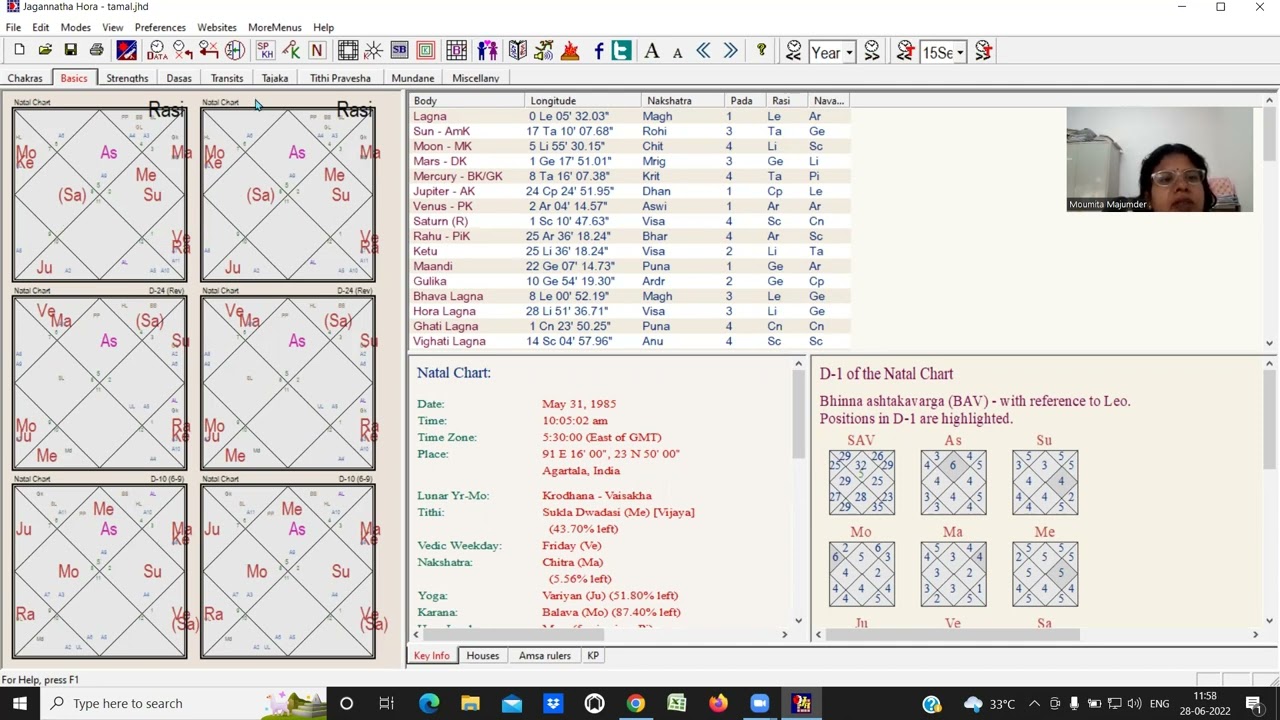
Task: Click the Hora Lagna row
Action: click(630, 311)
